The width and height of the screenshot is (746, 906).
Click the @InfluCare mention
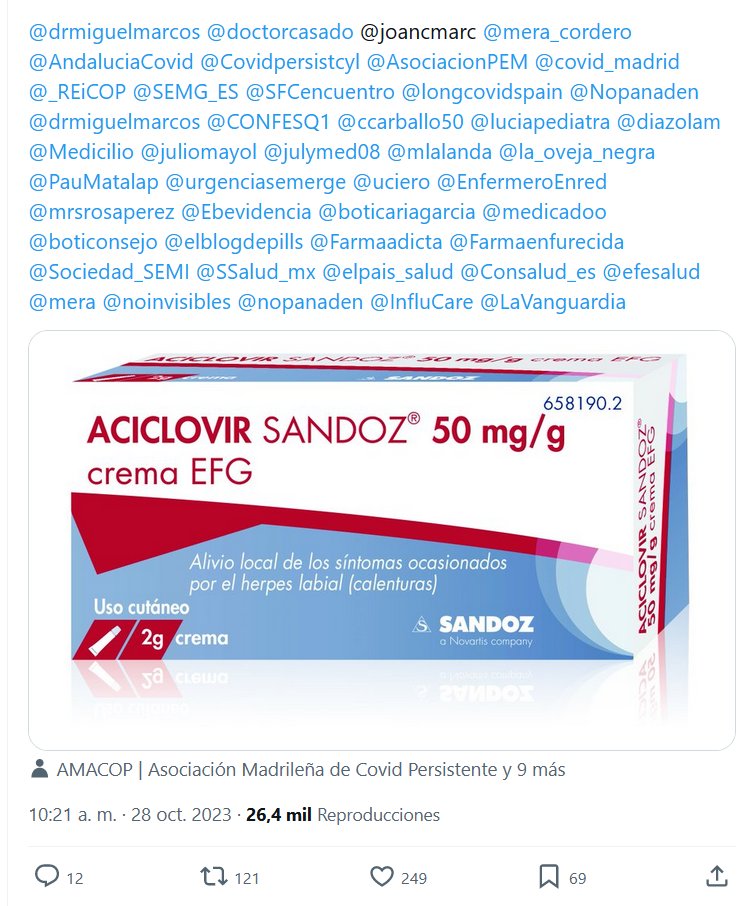point(422,302)
